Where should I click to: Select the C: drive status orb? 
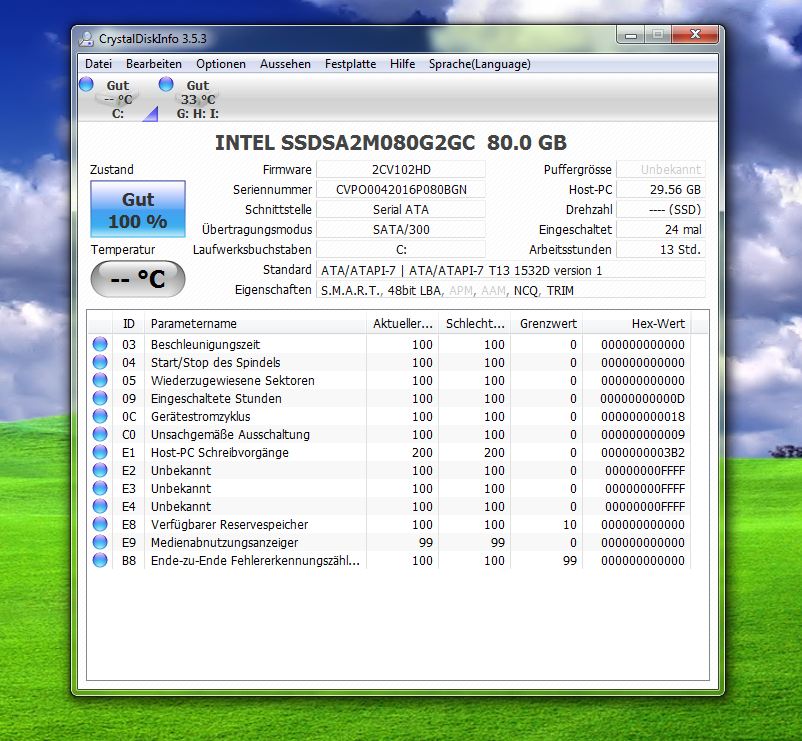point(86,84)
